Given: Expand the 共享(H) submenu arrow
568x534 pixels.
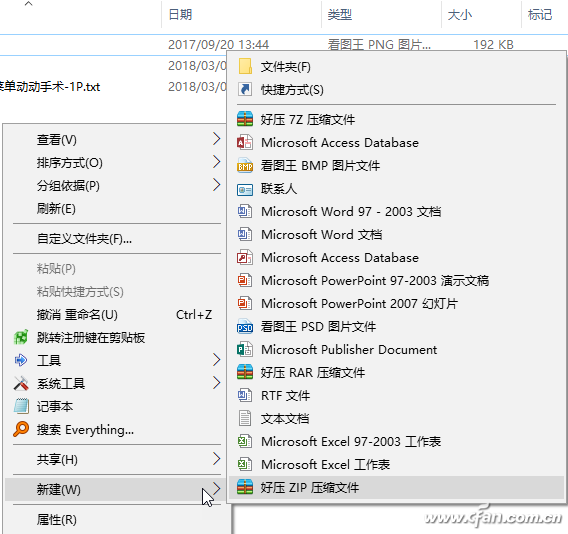Looking at the screenshot, I should [x=217, y=459].
